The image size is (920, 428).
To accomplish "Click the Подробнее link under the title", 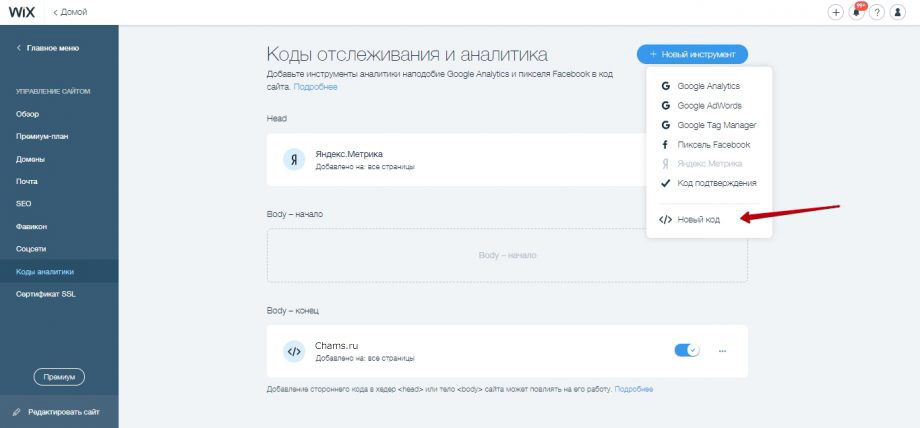I will tap(315, 87).
